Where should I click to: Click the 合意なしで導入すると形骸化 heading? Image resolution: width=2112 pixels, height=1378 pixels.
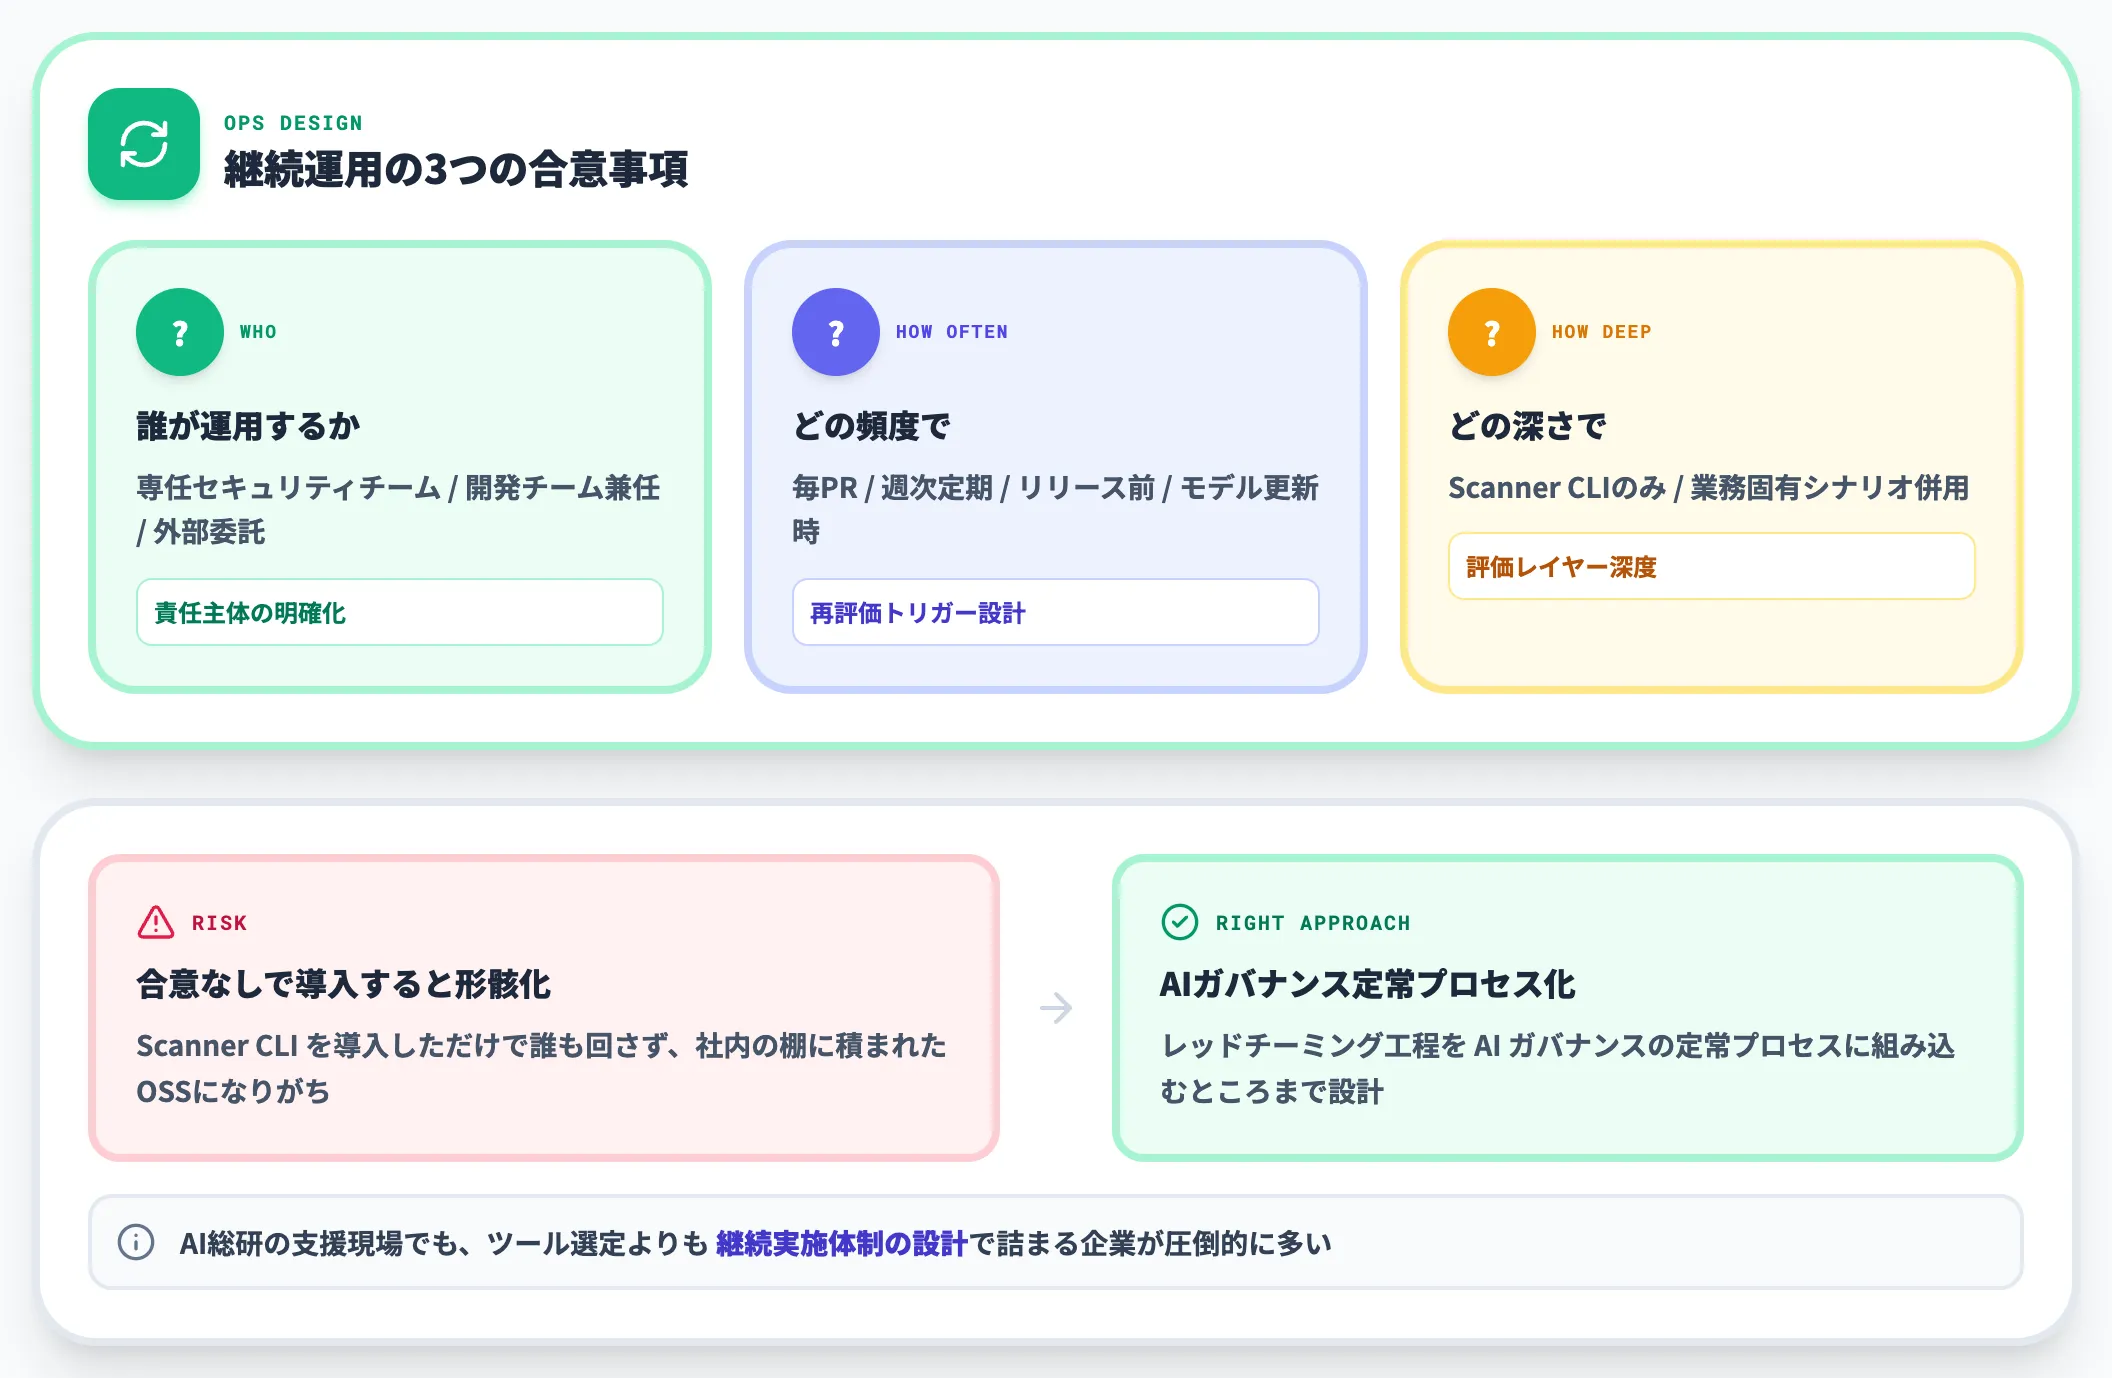[x=343, y=984]
